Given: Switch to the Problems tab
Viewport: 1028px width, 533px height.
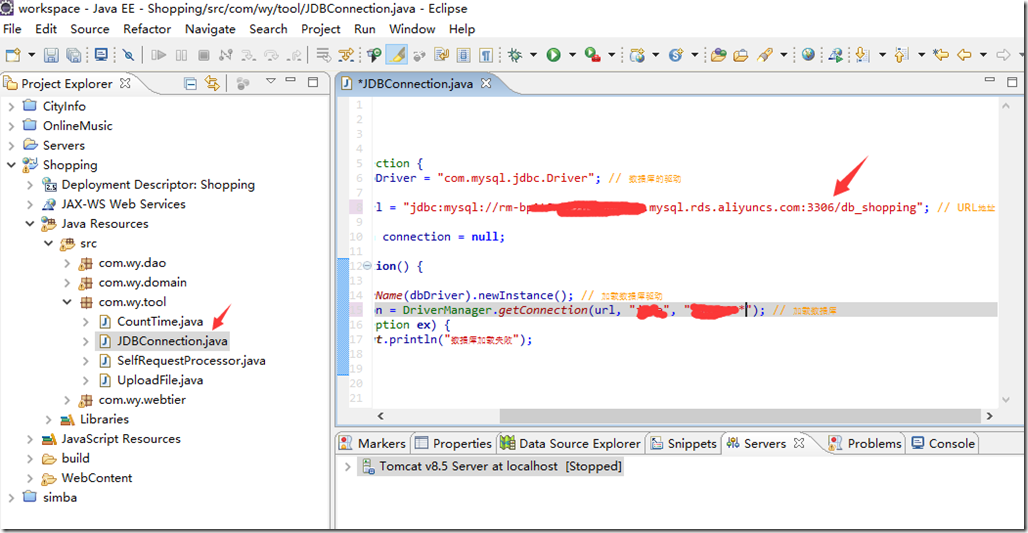Looking at the screenshot, I should point(865,444).
